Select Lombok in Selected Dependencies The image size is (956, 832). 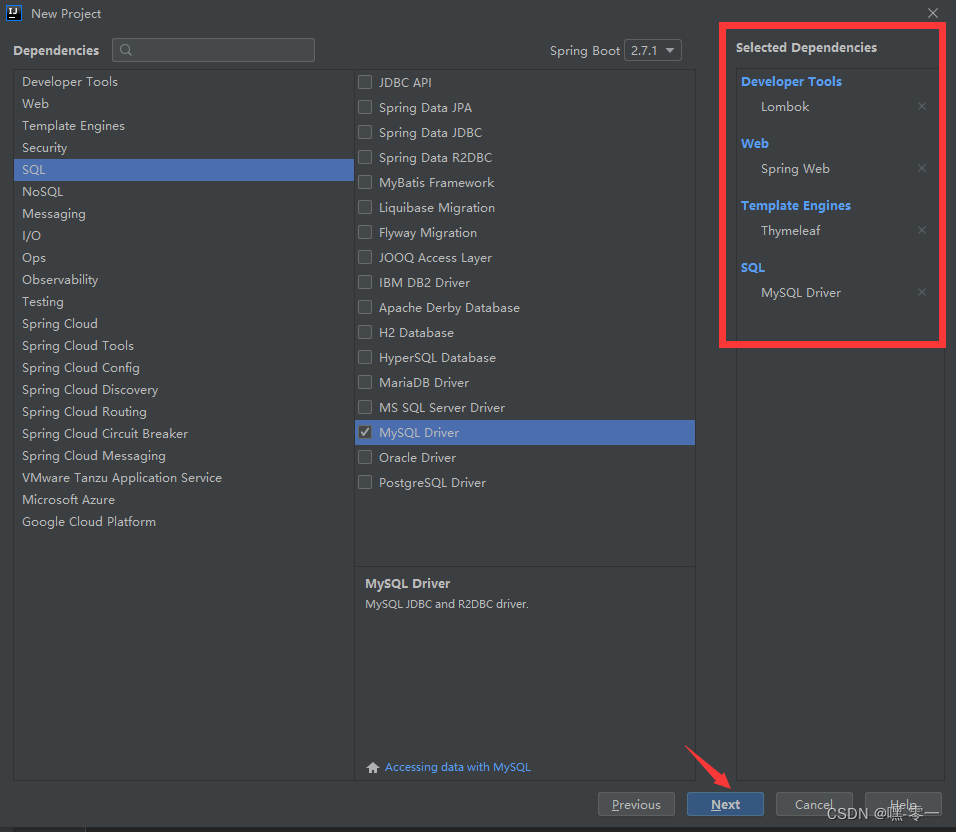point(785,107)
